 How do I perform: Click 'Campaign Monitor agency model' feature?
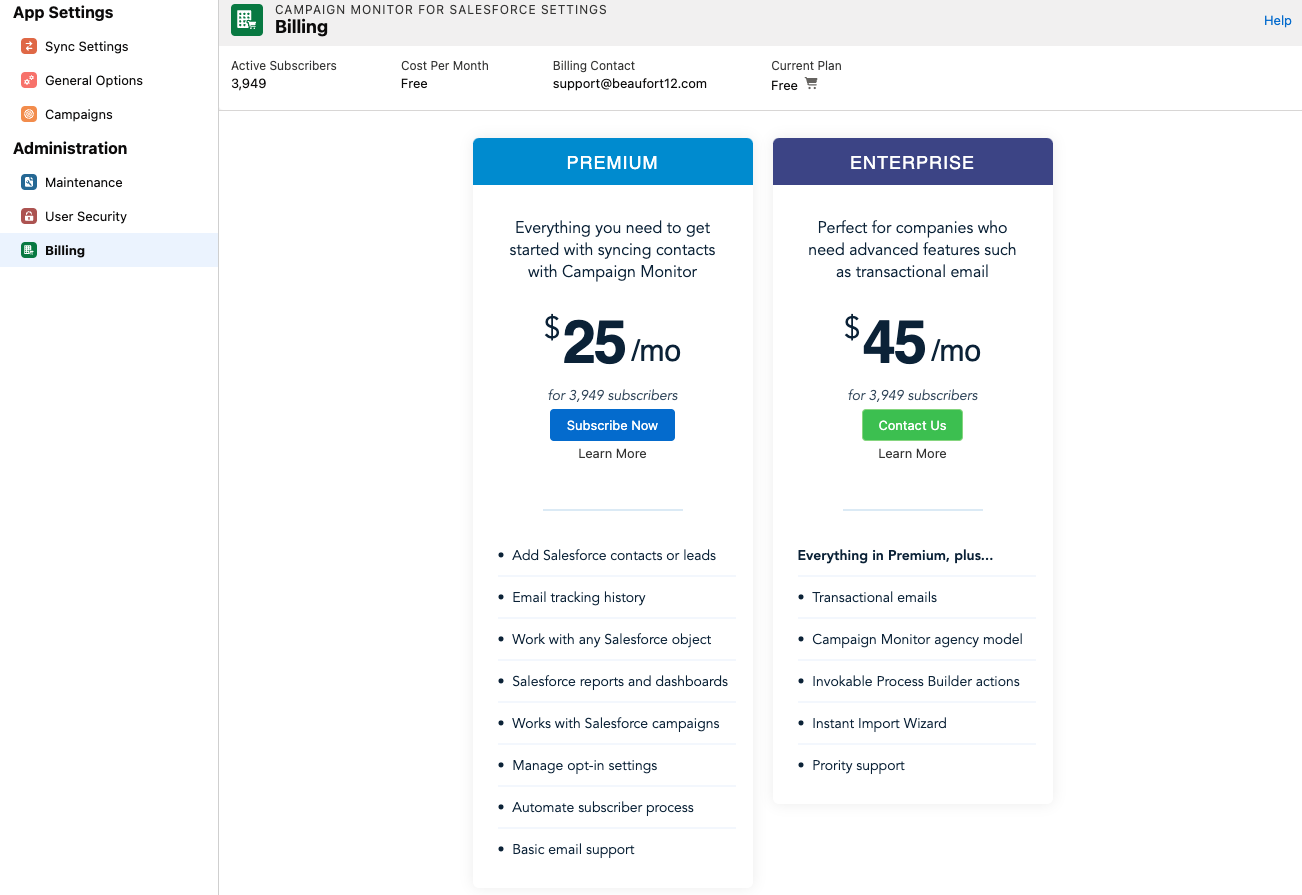[x=917, y=639]
